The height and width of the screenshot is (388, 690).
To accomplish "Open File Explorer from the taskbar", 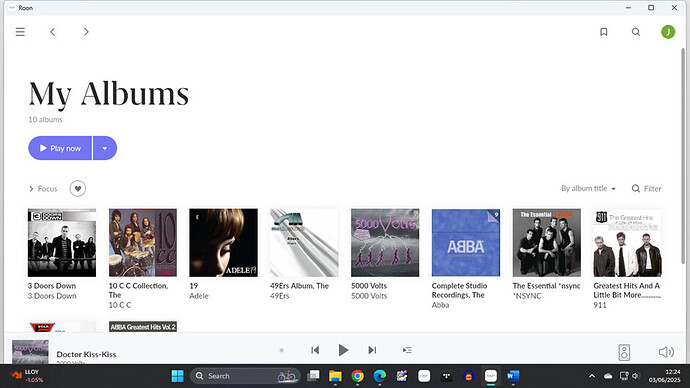I will point(335,376).
